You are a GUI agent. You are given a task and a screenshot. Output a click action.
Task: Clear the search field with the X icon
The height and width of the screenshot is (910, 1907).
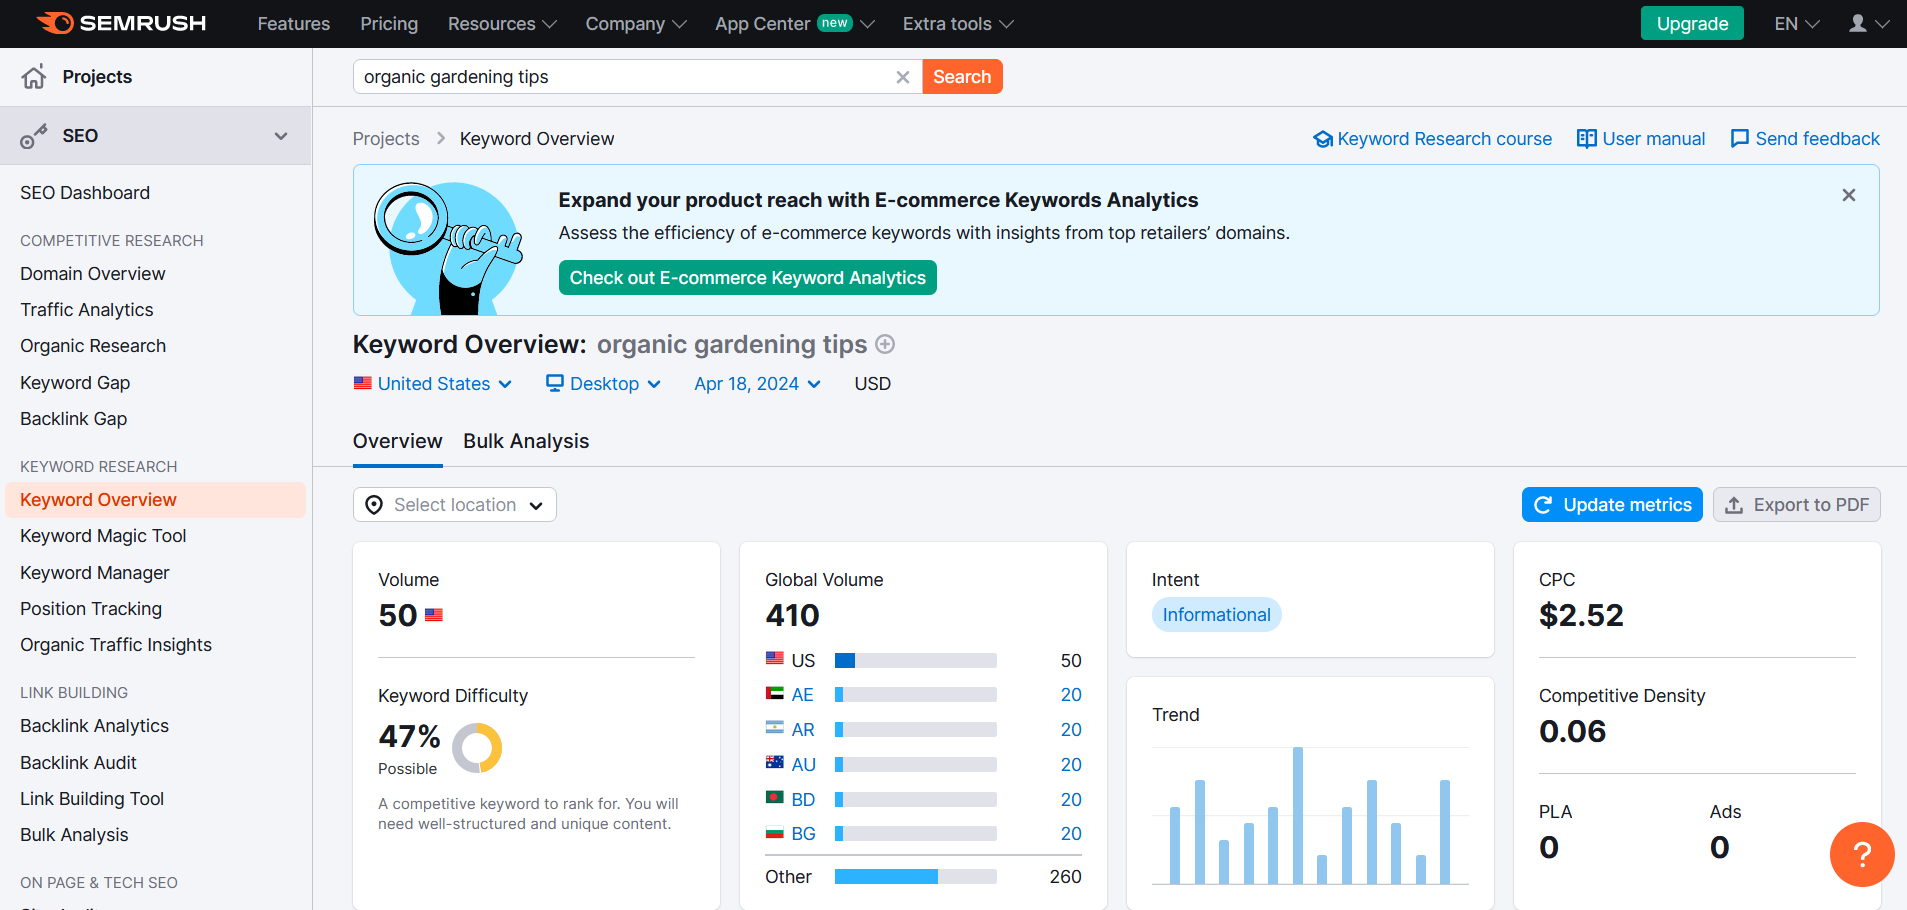(903, 77)
